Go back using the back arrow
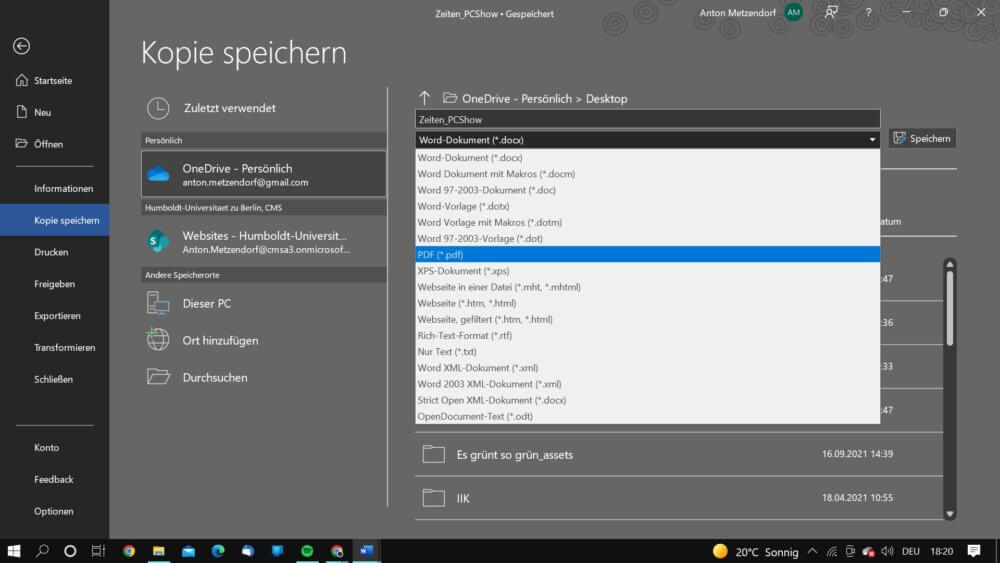The image size is (1000, 563). point(21,46)
